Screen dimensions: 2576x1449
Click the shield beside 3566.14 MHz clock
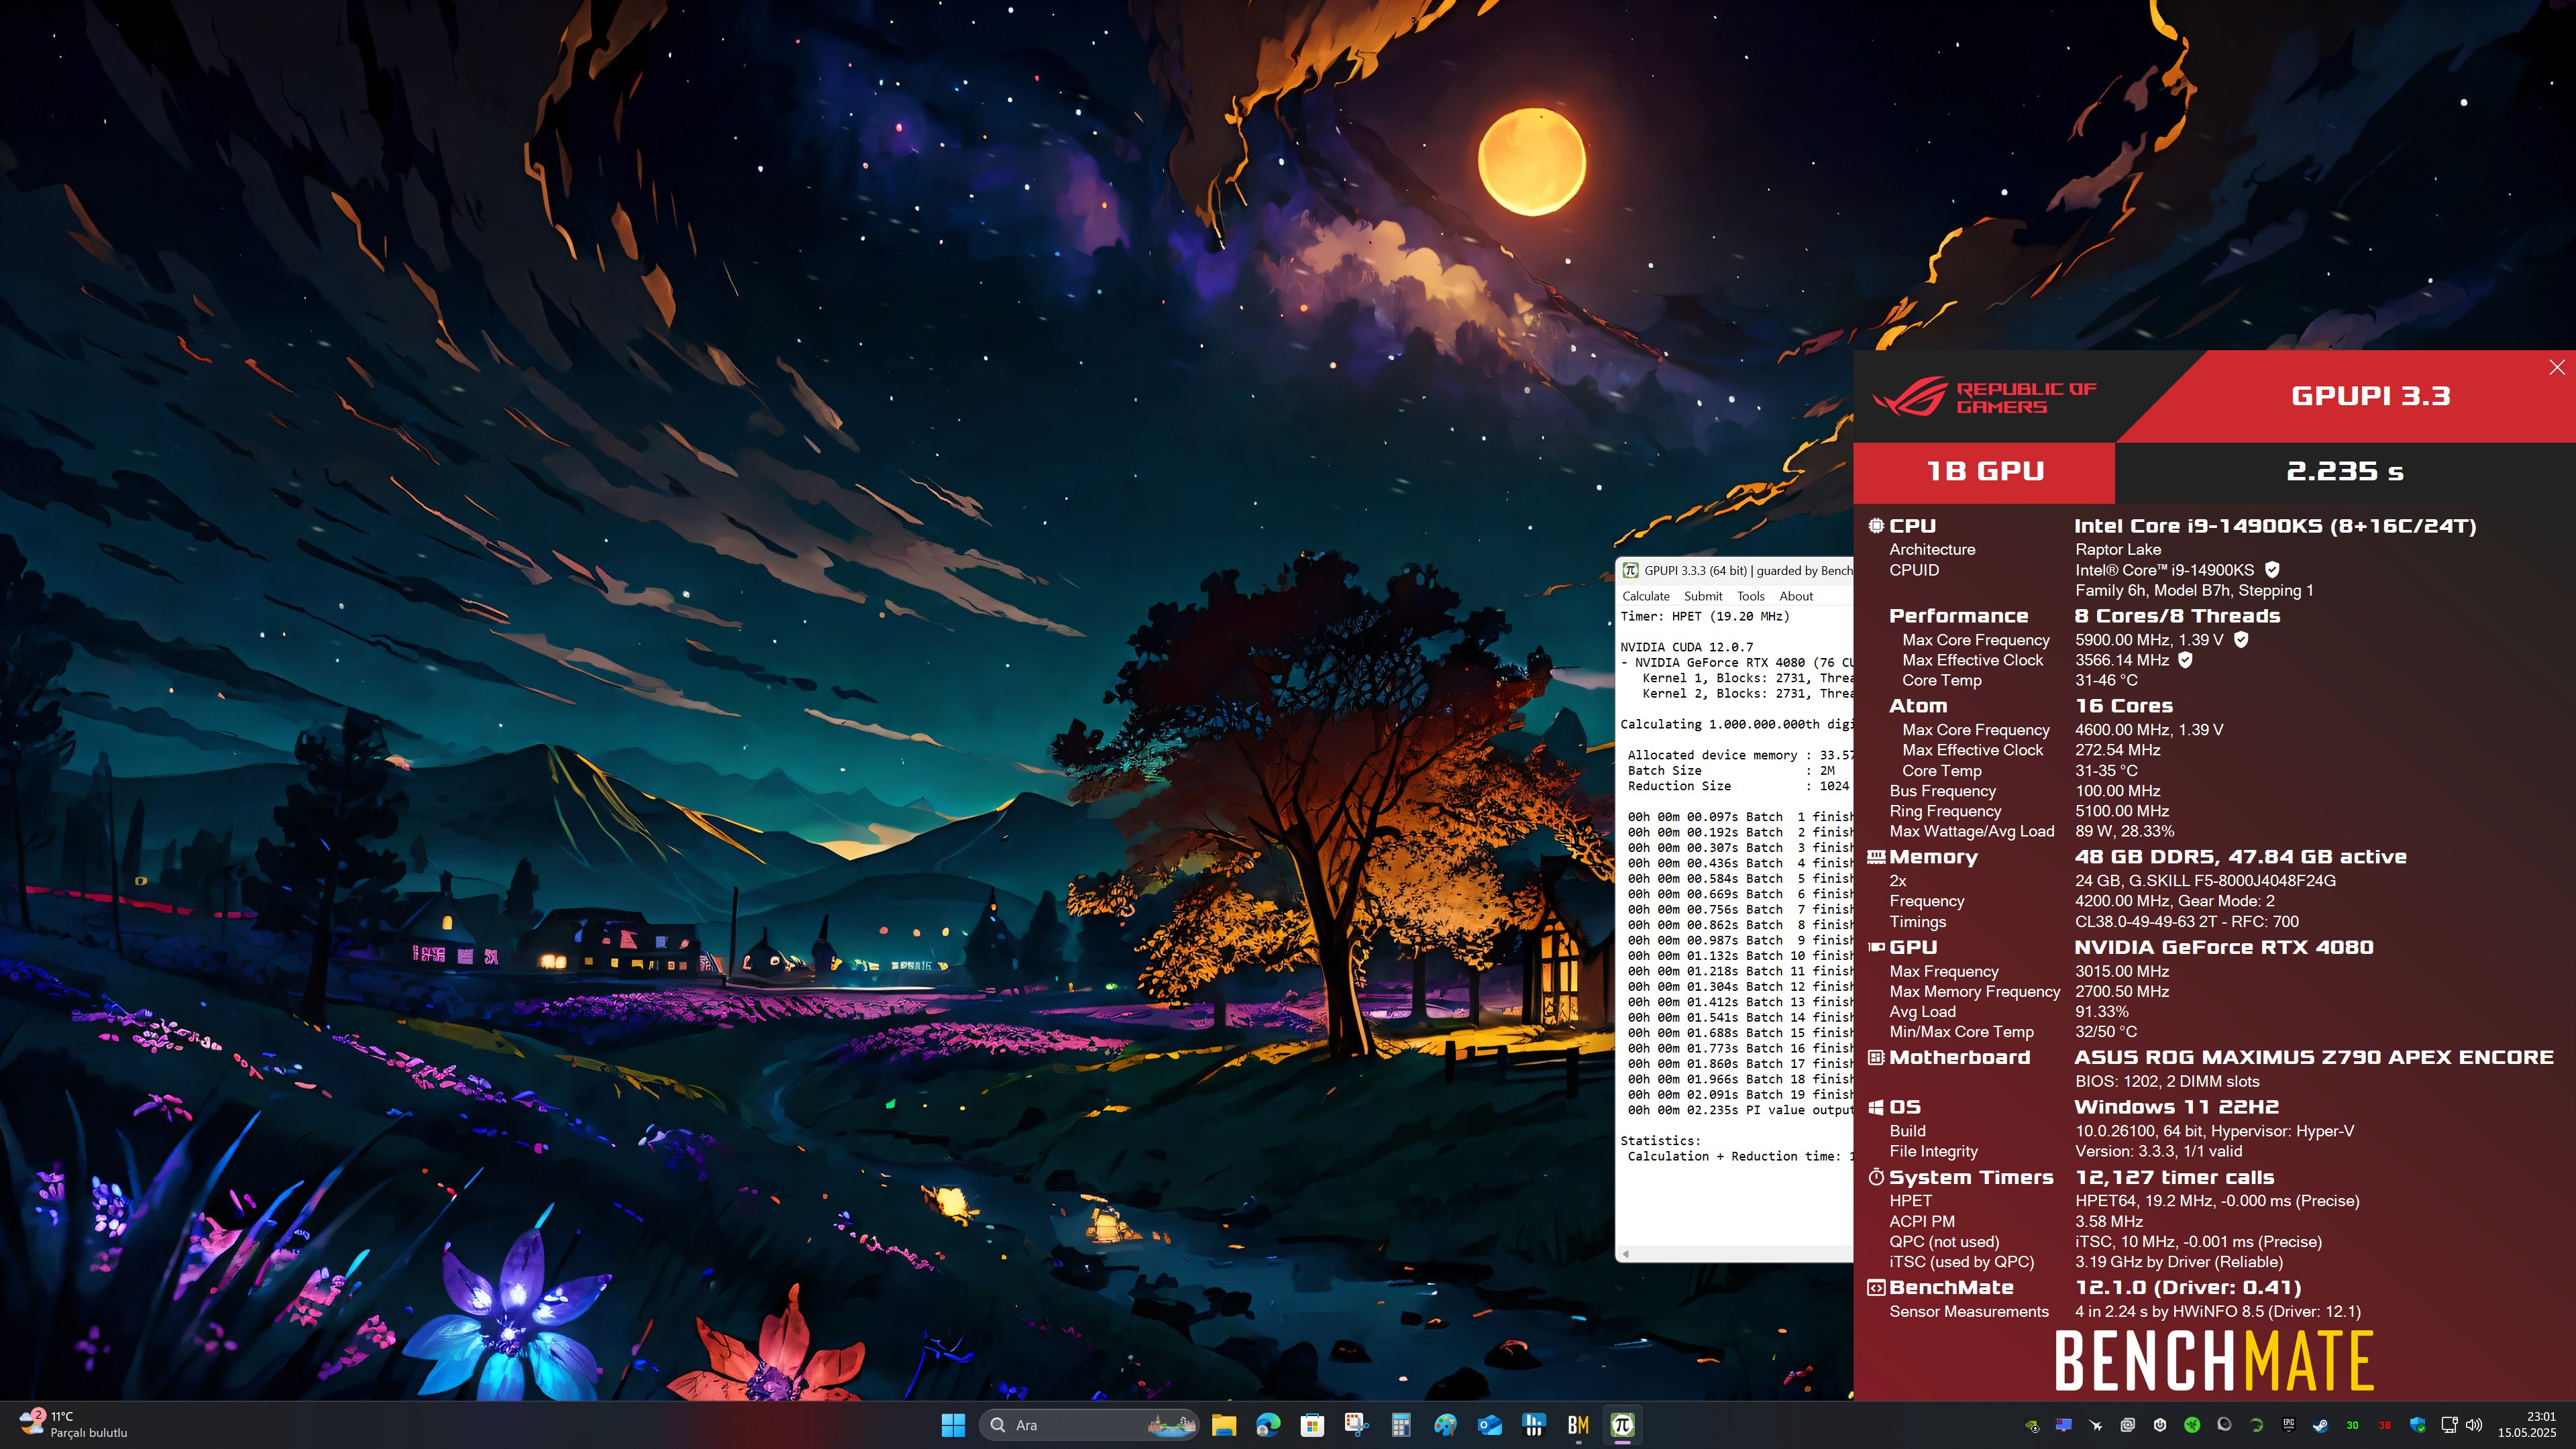tap(2185, 660)
